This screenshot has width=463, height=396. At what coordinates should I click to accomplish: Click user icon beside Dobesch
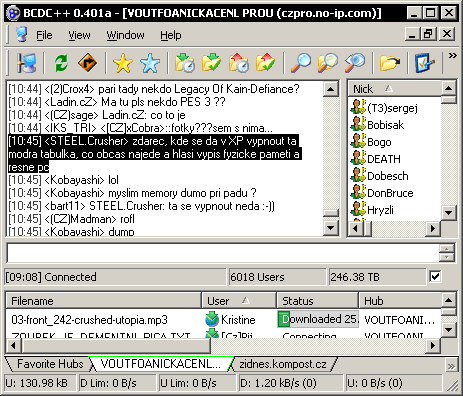pyautogui.click(x=358, y=175)
